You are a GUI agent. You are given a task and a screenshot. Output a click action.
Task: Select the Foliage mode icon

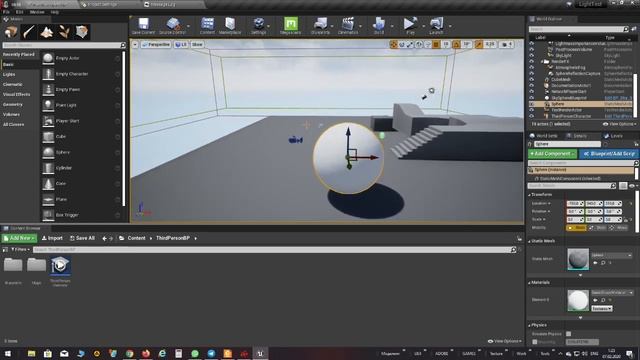(64, 32)
